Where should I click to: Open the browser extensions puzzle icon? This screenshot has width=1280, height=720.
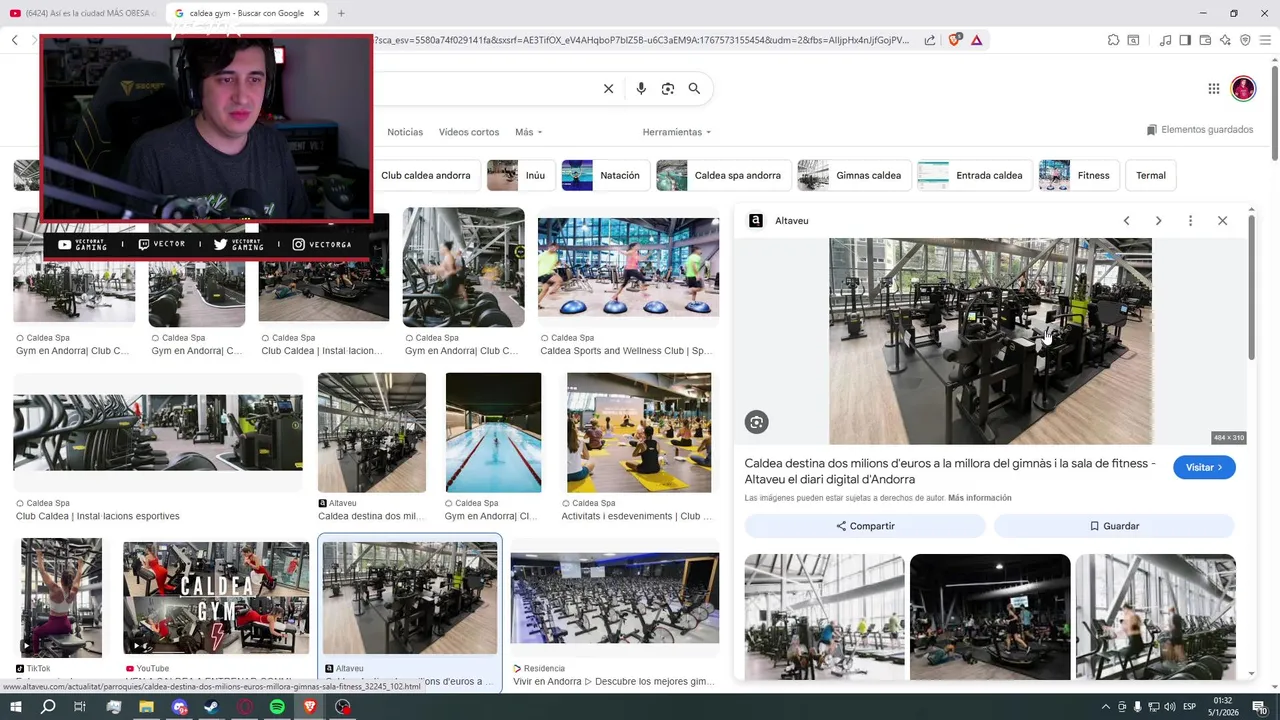point(1113,40)
